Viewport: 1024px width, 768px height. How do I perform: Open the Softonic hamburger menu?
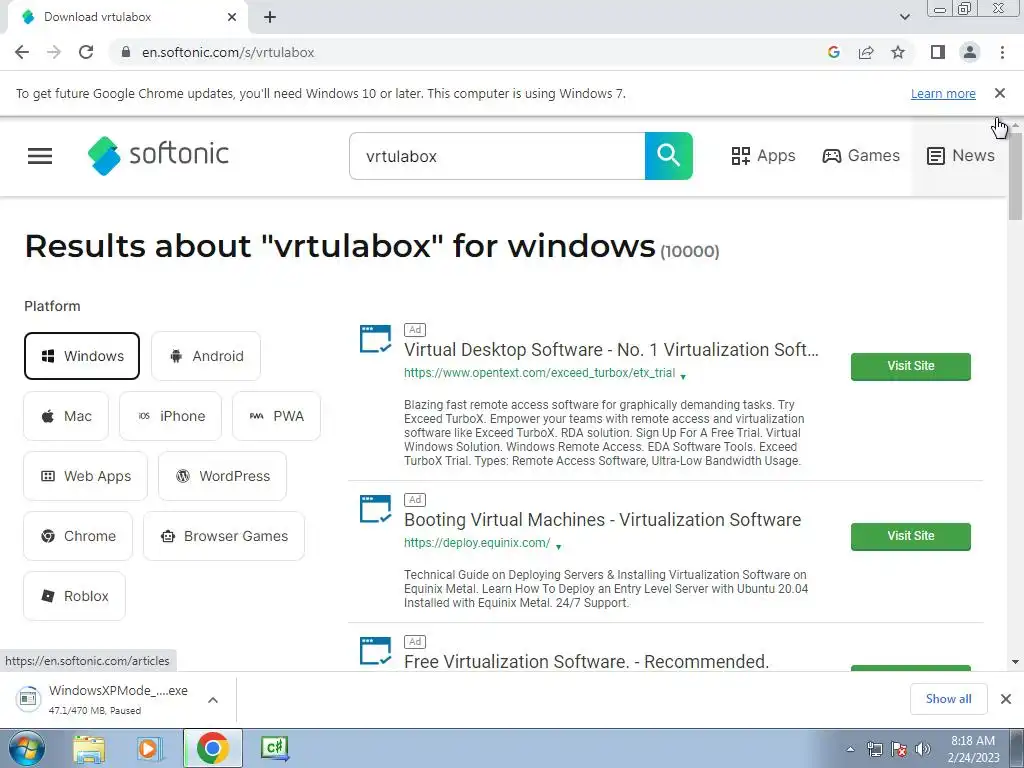pyautogui.click(x=40, y=156)
